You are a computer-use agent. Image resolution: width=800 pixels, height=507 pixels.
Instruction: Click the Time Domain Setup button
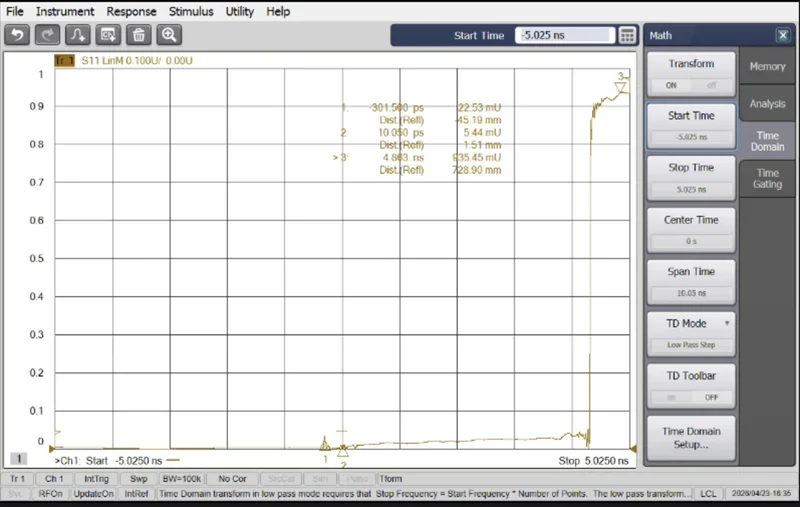pos(691,438)
